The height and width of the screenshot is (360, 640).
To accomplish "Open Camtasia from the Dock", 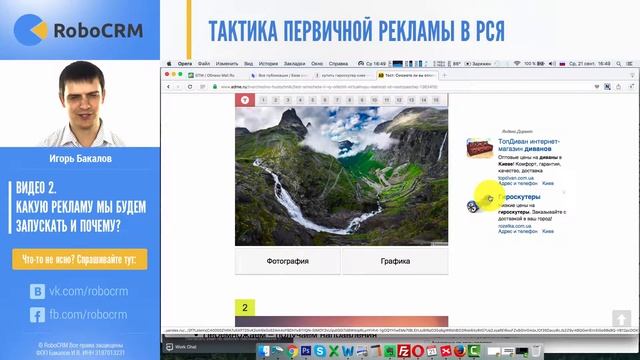I will tap(474, 351).
